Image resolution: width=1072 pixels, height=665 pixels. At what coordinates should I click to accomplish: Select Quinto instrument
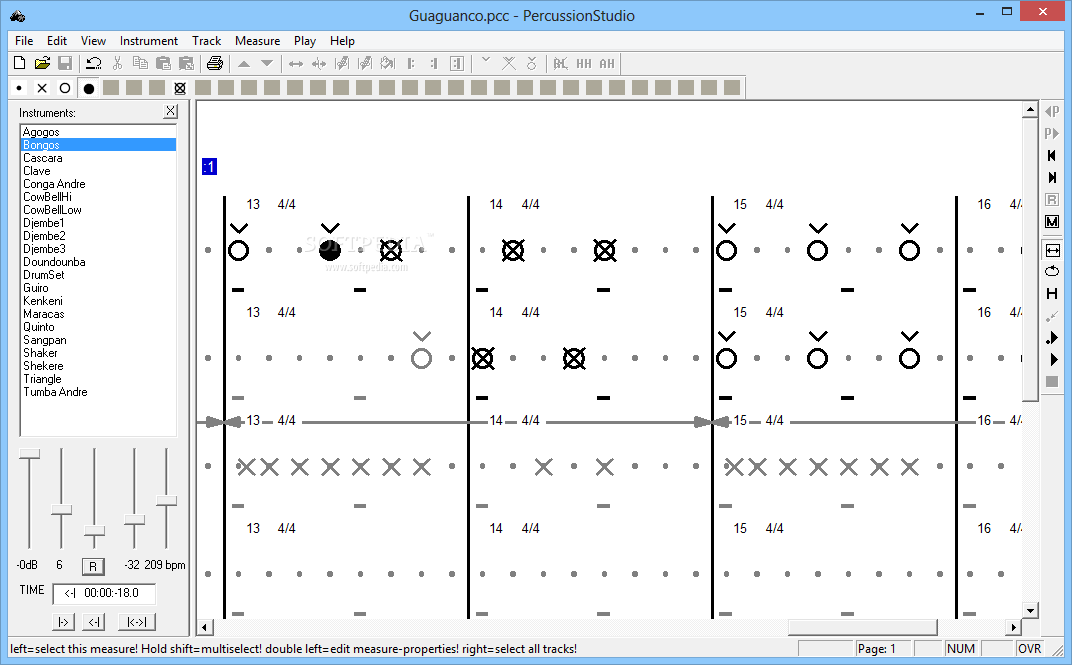98,327
